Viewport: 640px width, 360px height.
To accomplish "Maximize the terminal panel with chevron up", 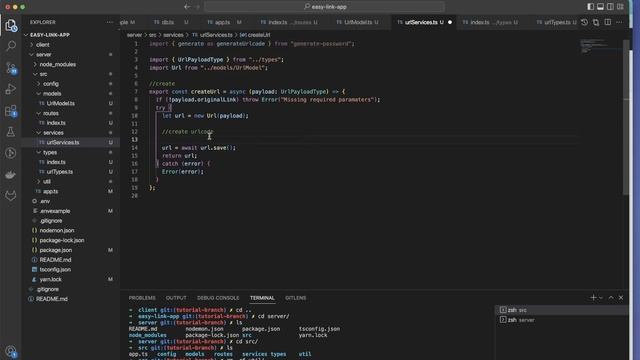I will click(611, 298).
